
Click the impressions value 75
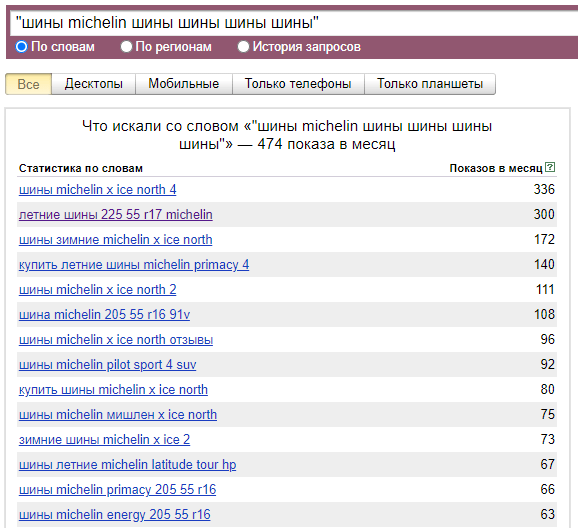click(x=547, y=415)
